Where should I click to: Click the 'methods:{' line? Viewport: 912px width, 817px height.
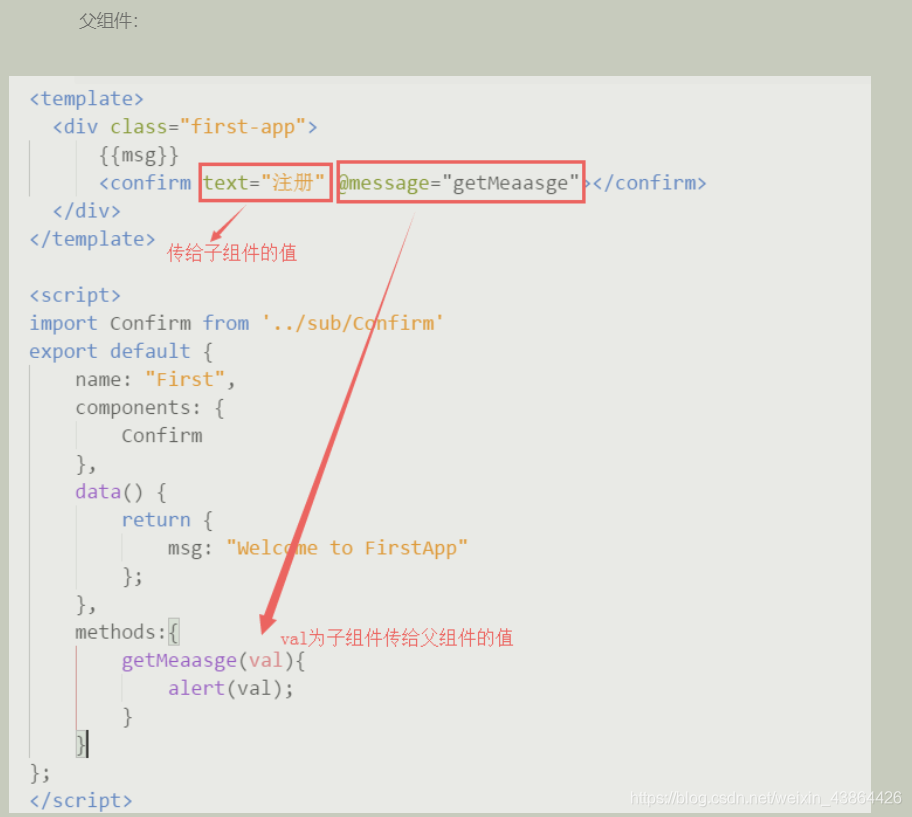(x=127, y=632)
